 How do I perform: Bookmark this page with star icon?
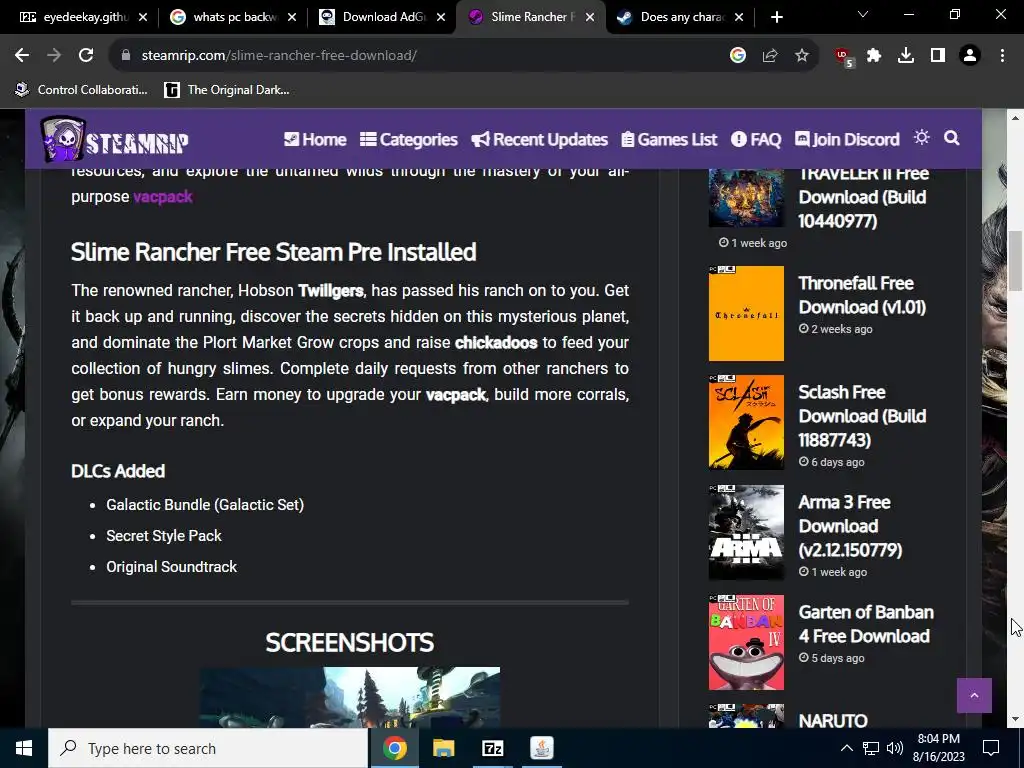point(802,56)
